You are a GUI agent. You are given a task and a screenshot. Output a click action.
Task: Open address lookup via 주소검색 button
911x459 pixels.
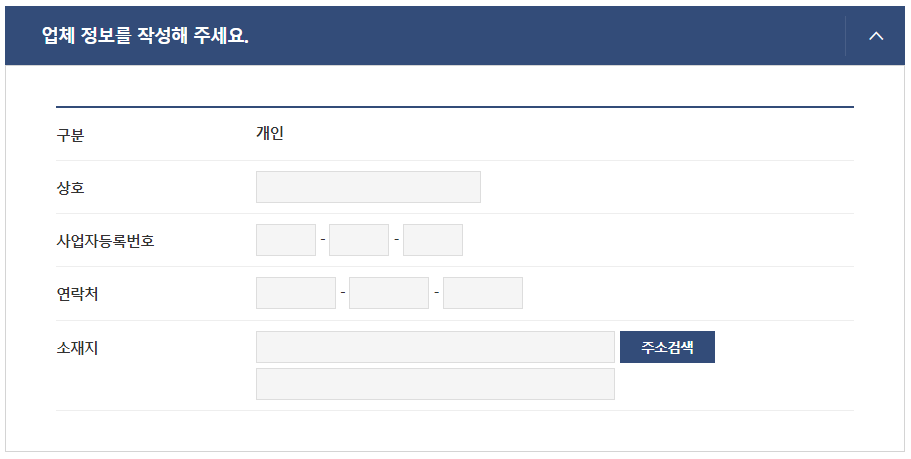[x=668, y=347]
